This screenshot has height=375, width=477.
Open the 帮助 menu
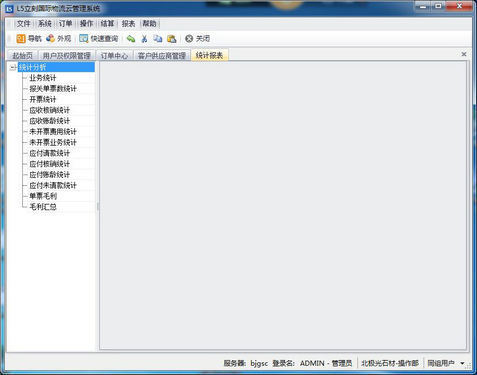tap(149, 24)
